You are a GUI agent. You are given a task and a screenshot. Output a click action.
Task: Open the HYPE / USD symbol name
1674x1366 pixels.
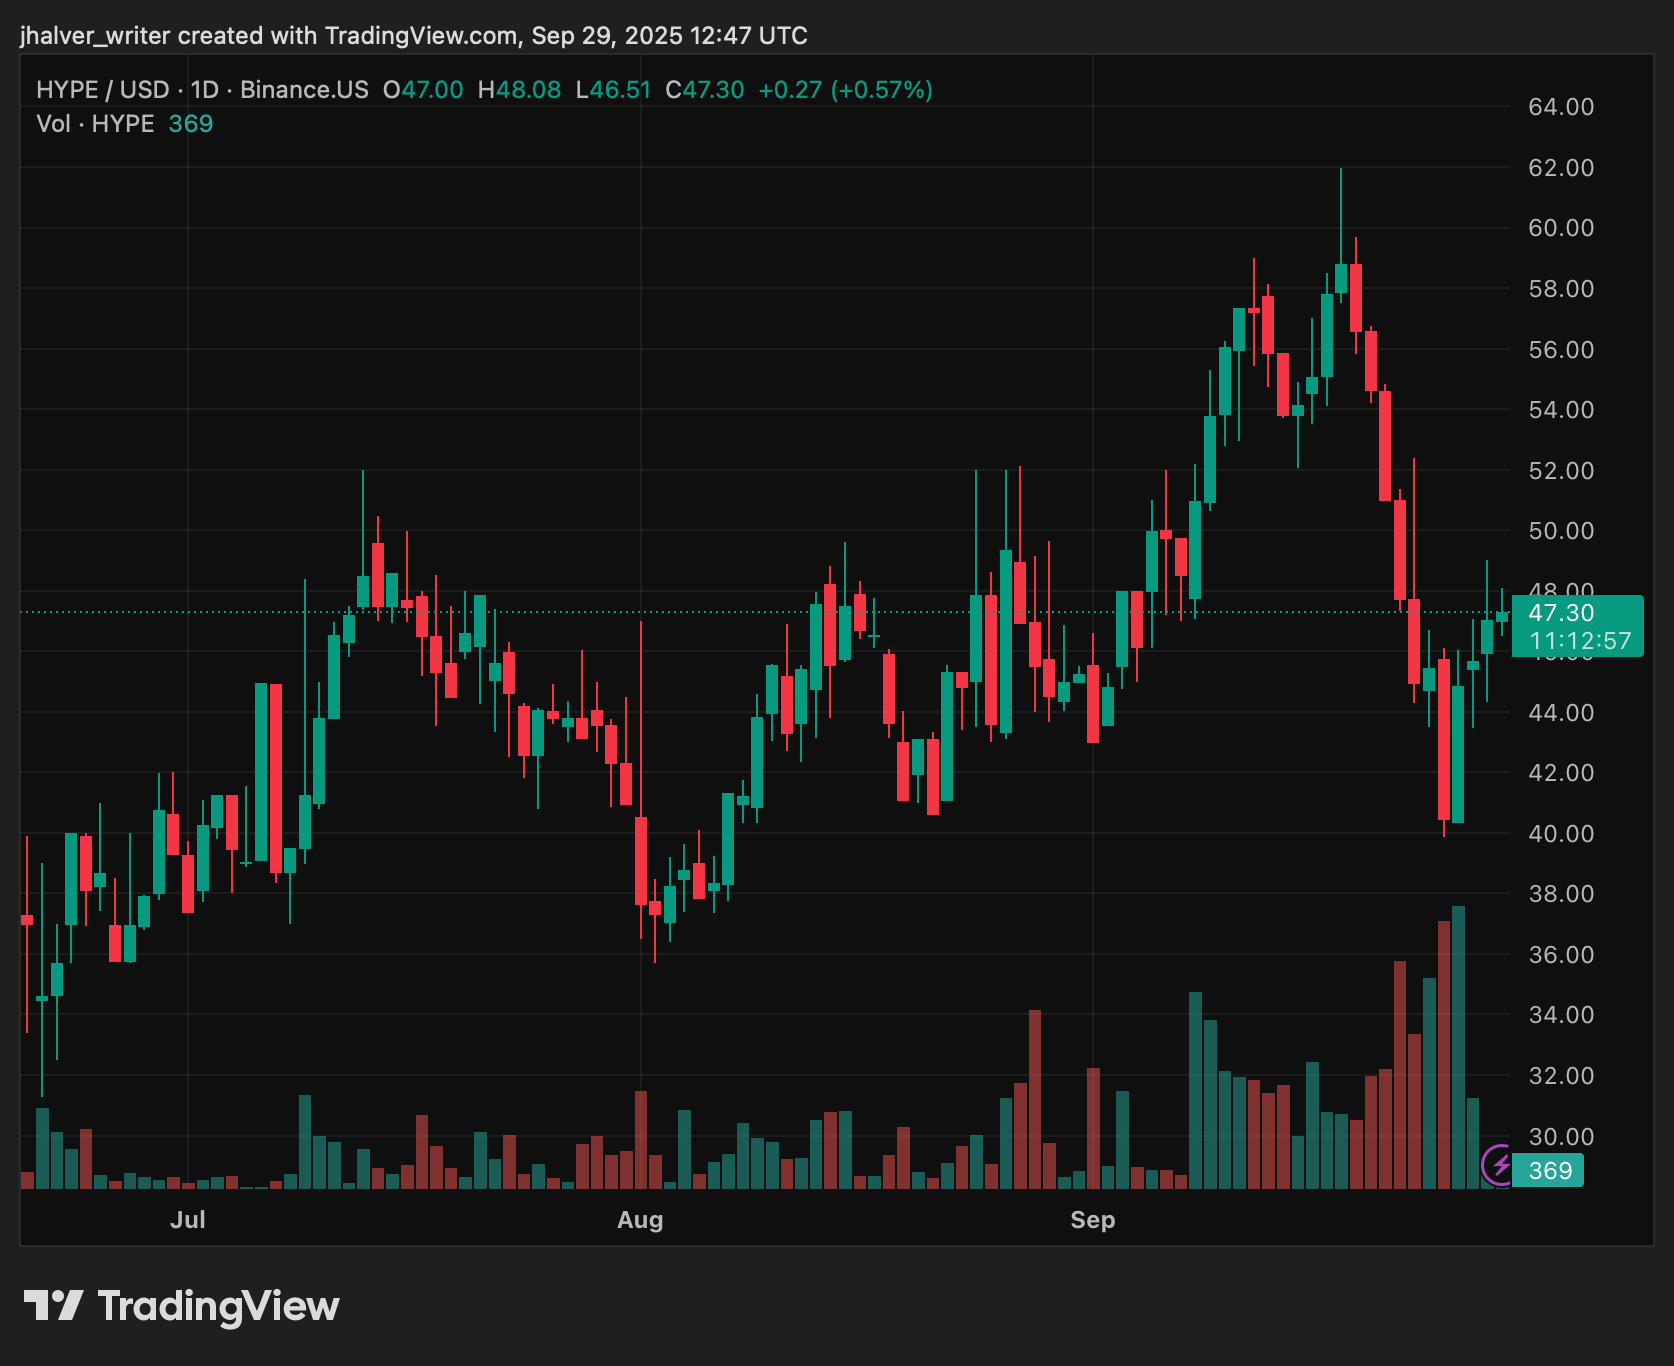pyautogui.click(x=102, y=89)
